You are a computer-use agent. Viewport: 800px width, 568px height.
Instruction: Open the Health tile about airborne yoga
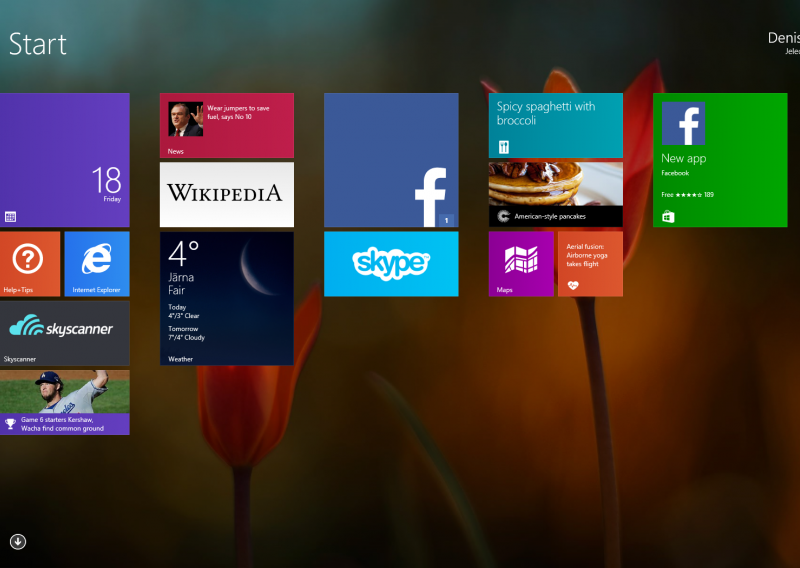(x=590, y=264)
